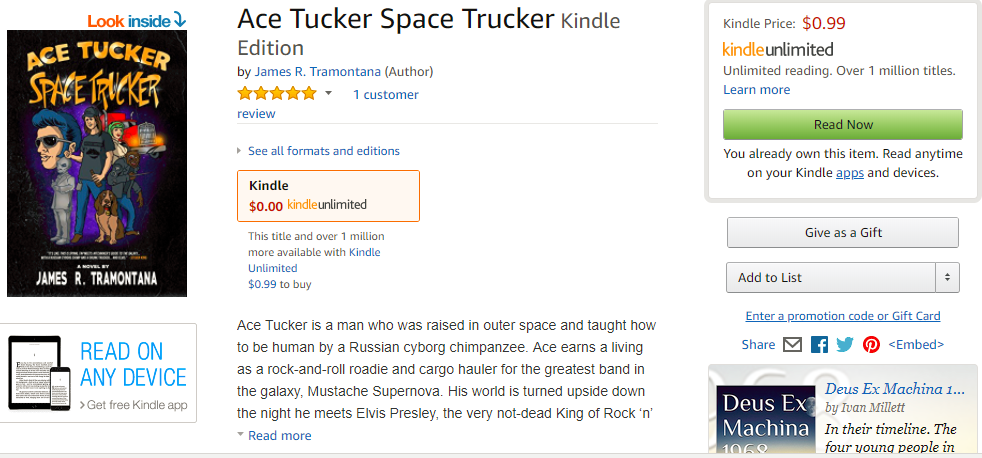
Task: Open the Ace Tucker book cover image
Action: click(x=97, y=164)
